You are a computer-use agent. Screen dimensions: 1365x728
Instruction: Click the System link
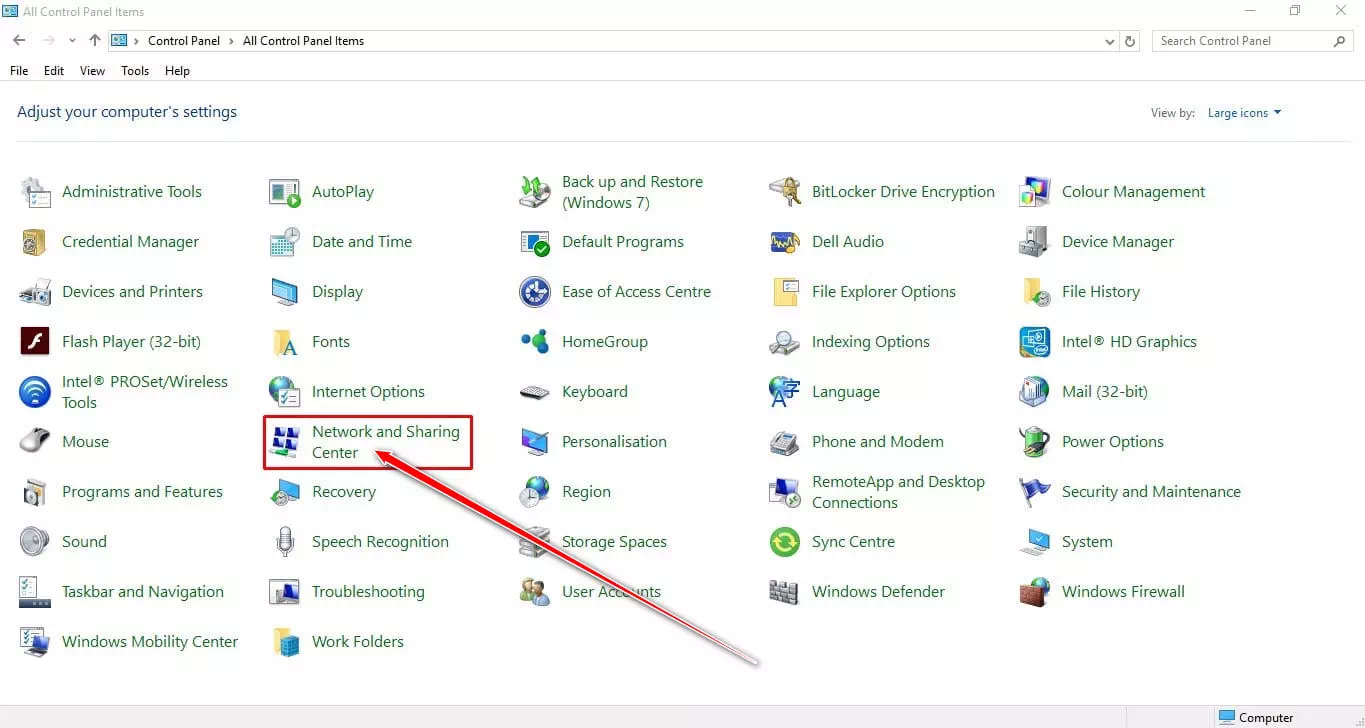point(1087,542)
